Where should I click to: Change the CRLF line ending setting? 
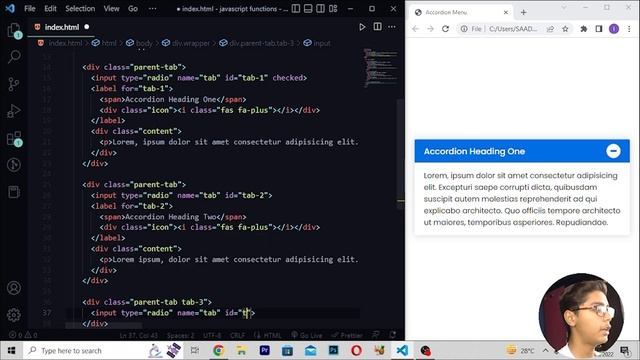pyautogui.click(x=238, y=335)
